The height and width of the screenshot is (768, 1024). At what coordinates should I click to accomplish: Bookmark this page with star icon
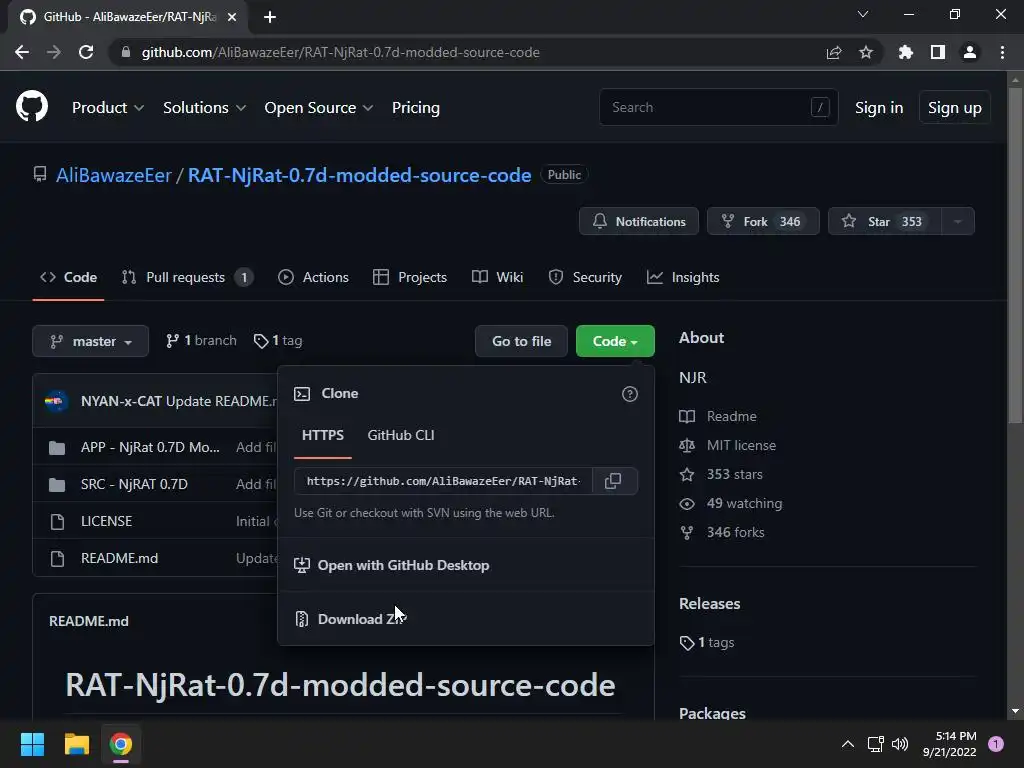pyautogui.click(x=866, y=52)
